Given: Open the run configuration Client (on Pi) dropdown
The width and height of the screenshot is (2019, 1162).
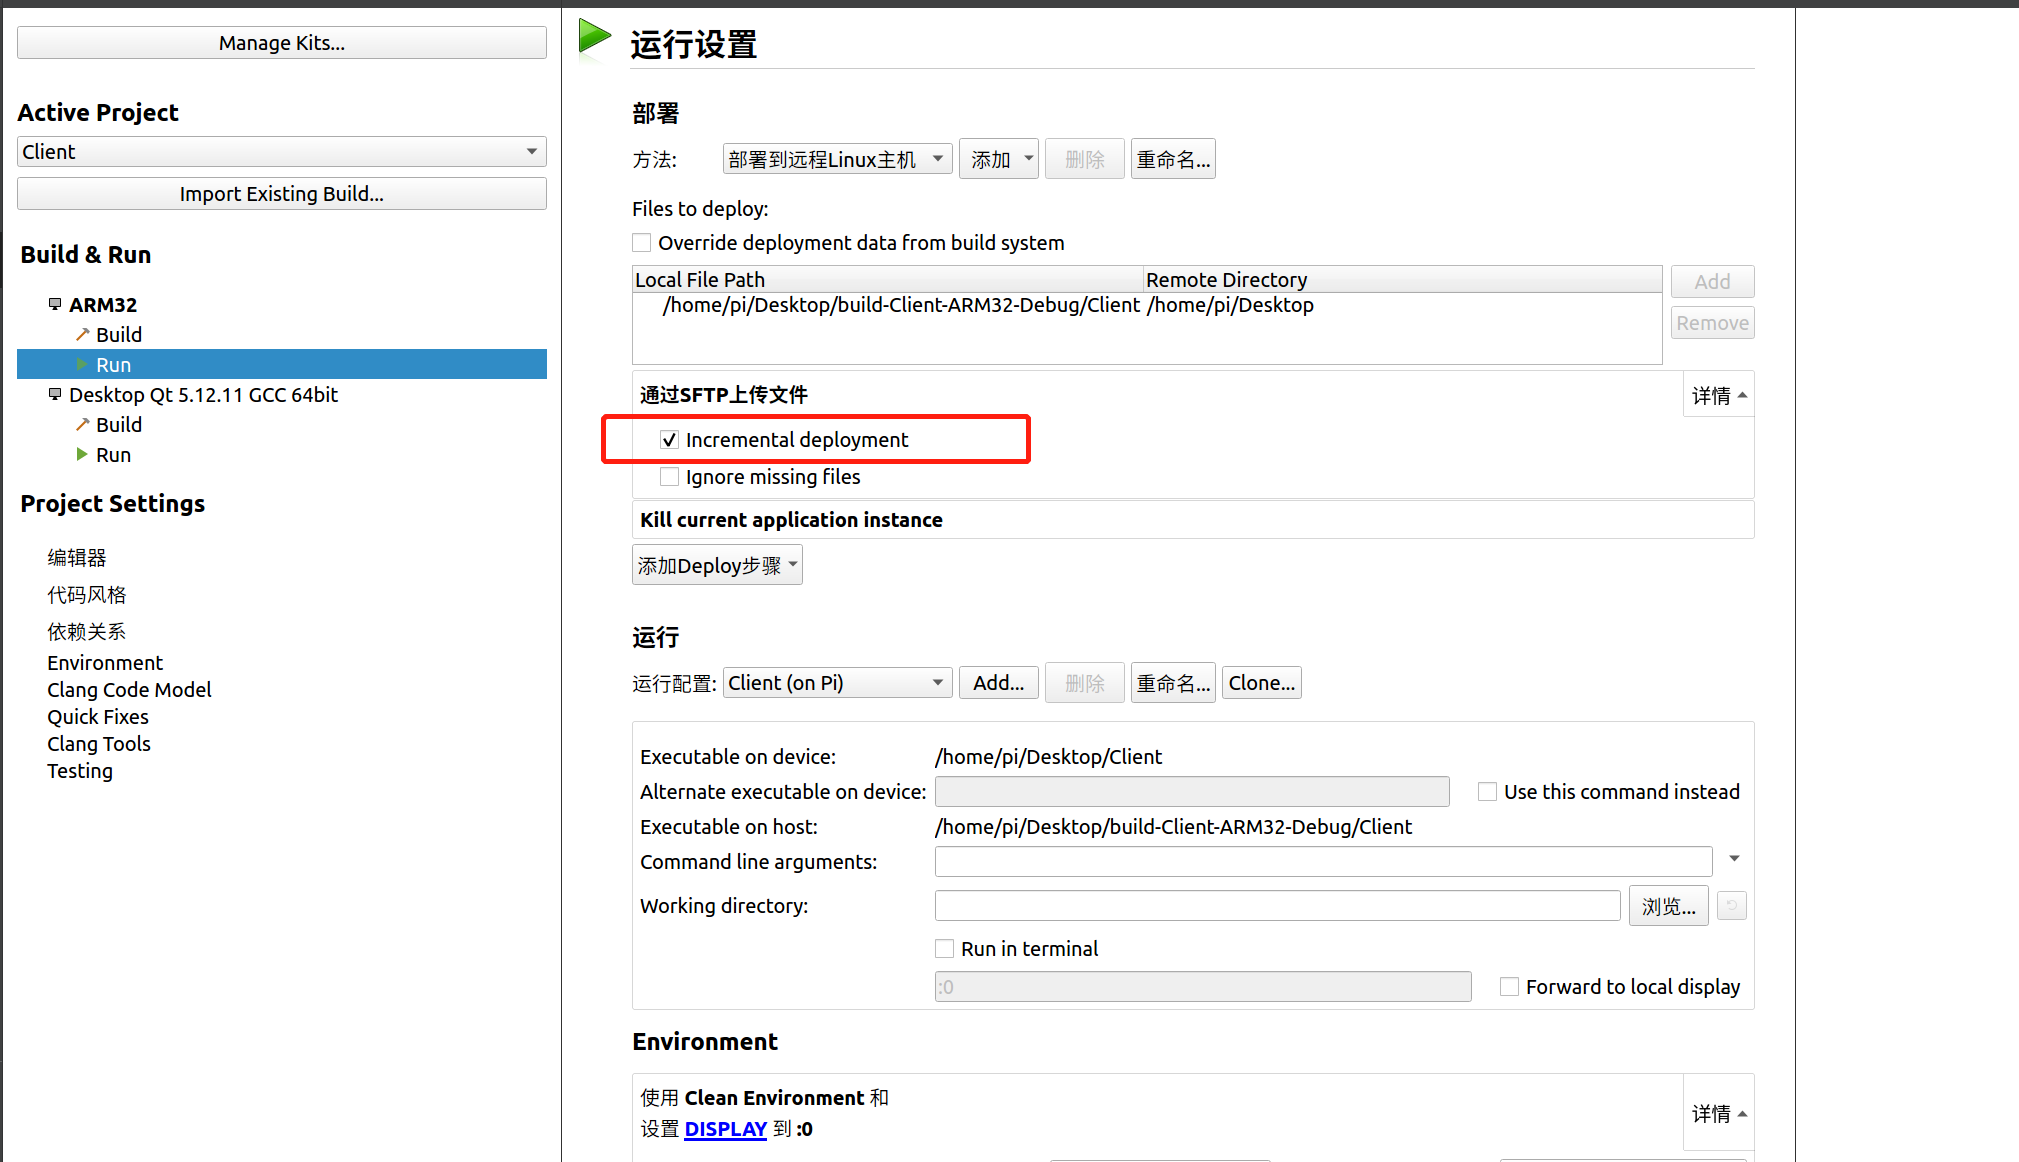Looking at the screenshot, I should pos(837,683).
